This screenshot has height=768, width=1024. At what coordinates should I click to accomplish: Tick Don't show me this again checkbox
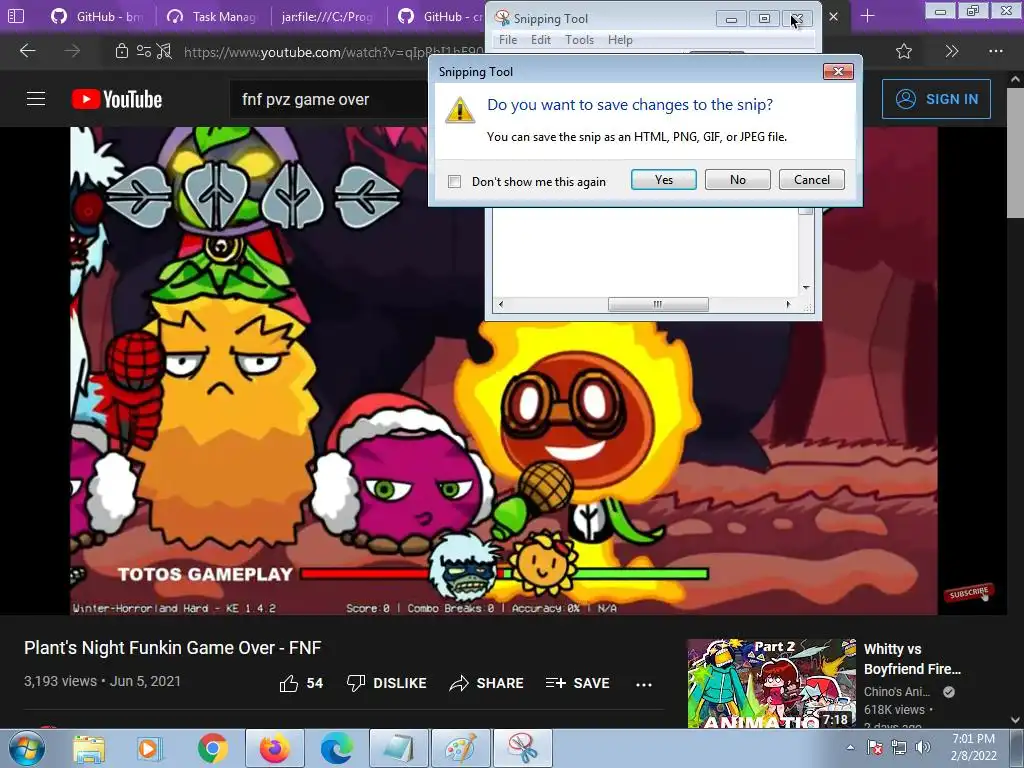point(455,182)
